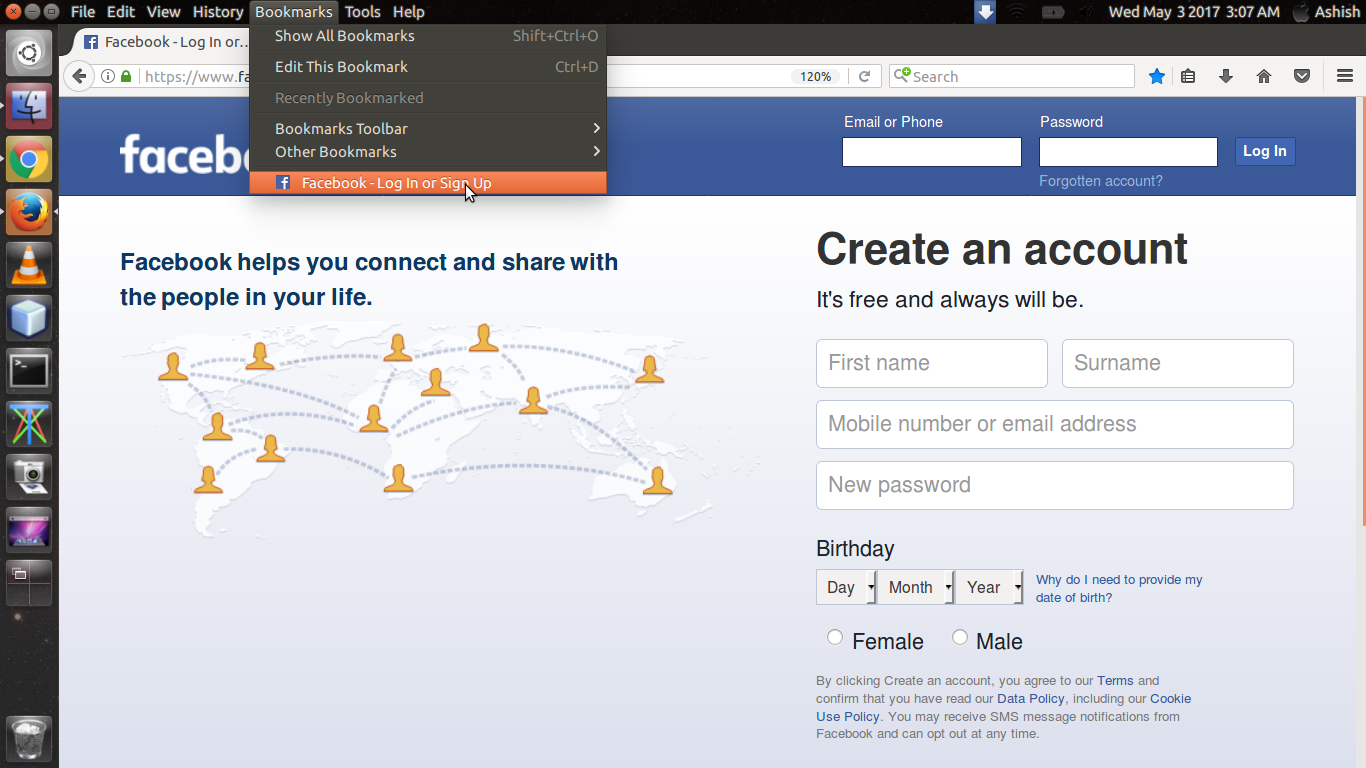Open the History menu
1366x768 pixels.
[217, 12]
